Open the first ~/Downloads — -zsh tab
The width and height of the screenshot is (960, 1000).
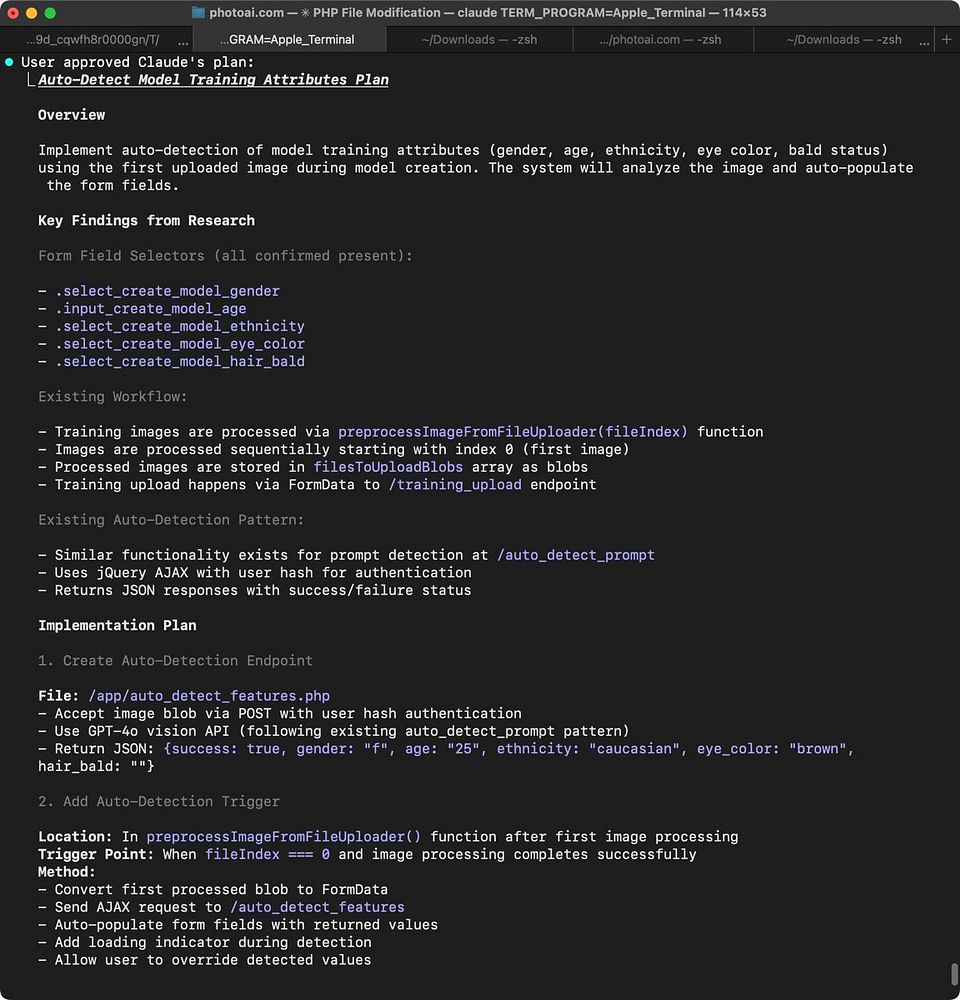(x=479, y=40)
